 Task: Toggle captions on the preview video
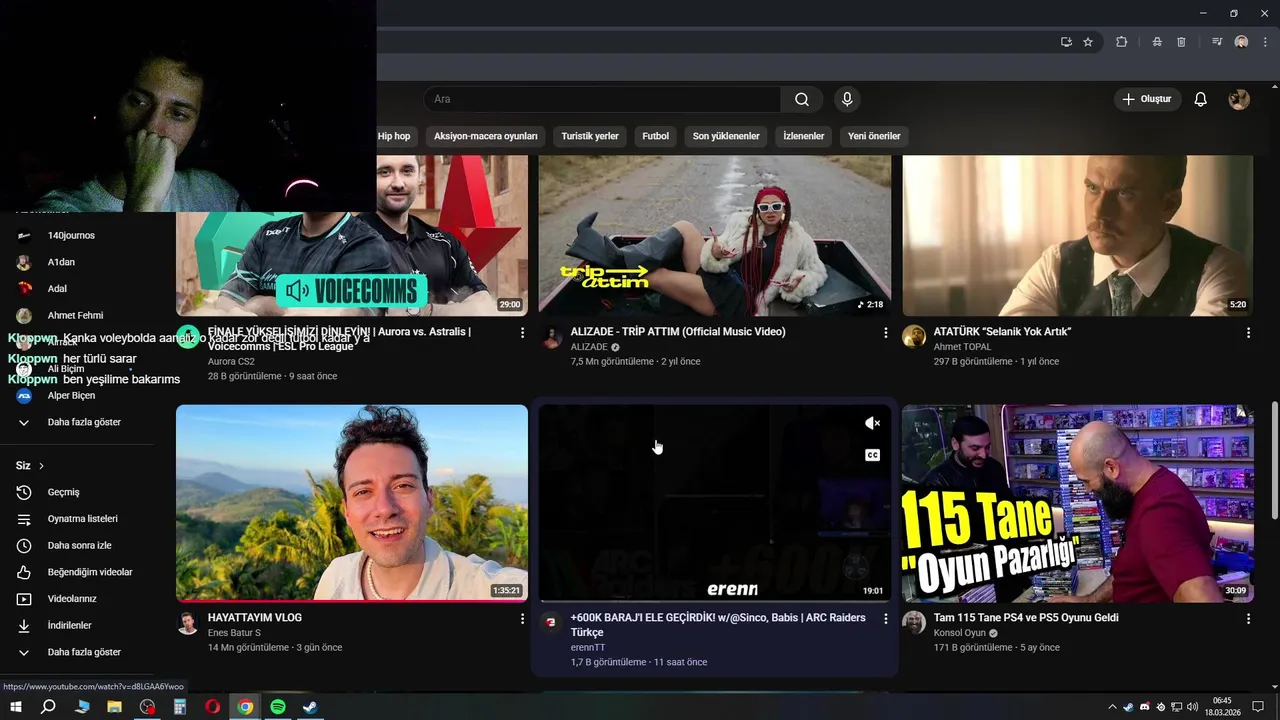(x=872, y=455)
